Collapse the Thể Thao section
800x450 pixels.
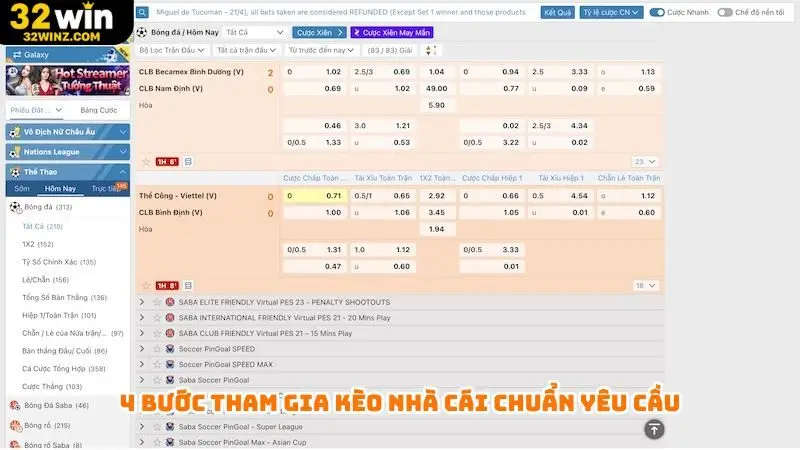click(x=67, y=172)
